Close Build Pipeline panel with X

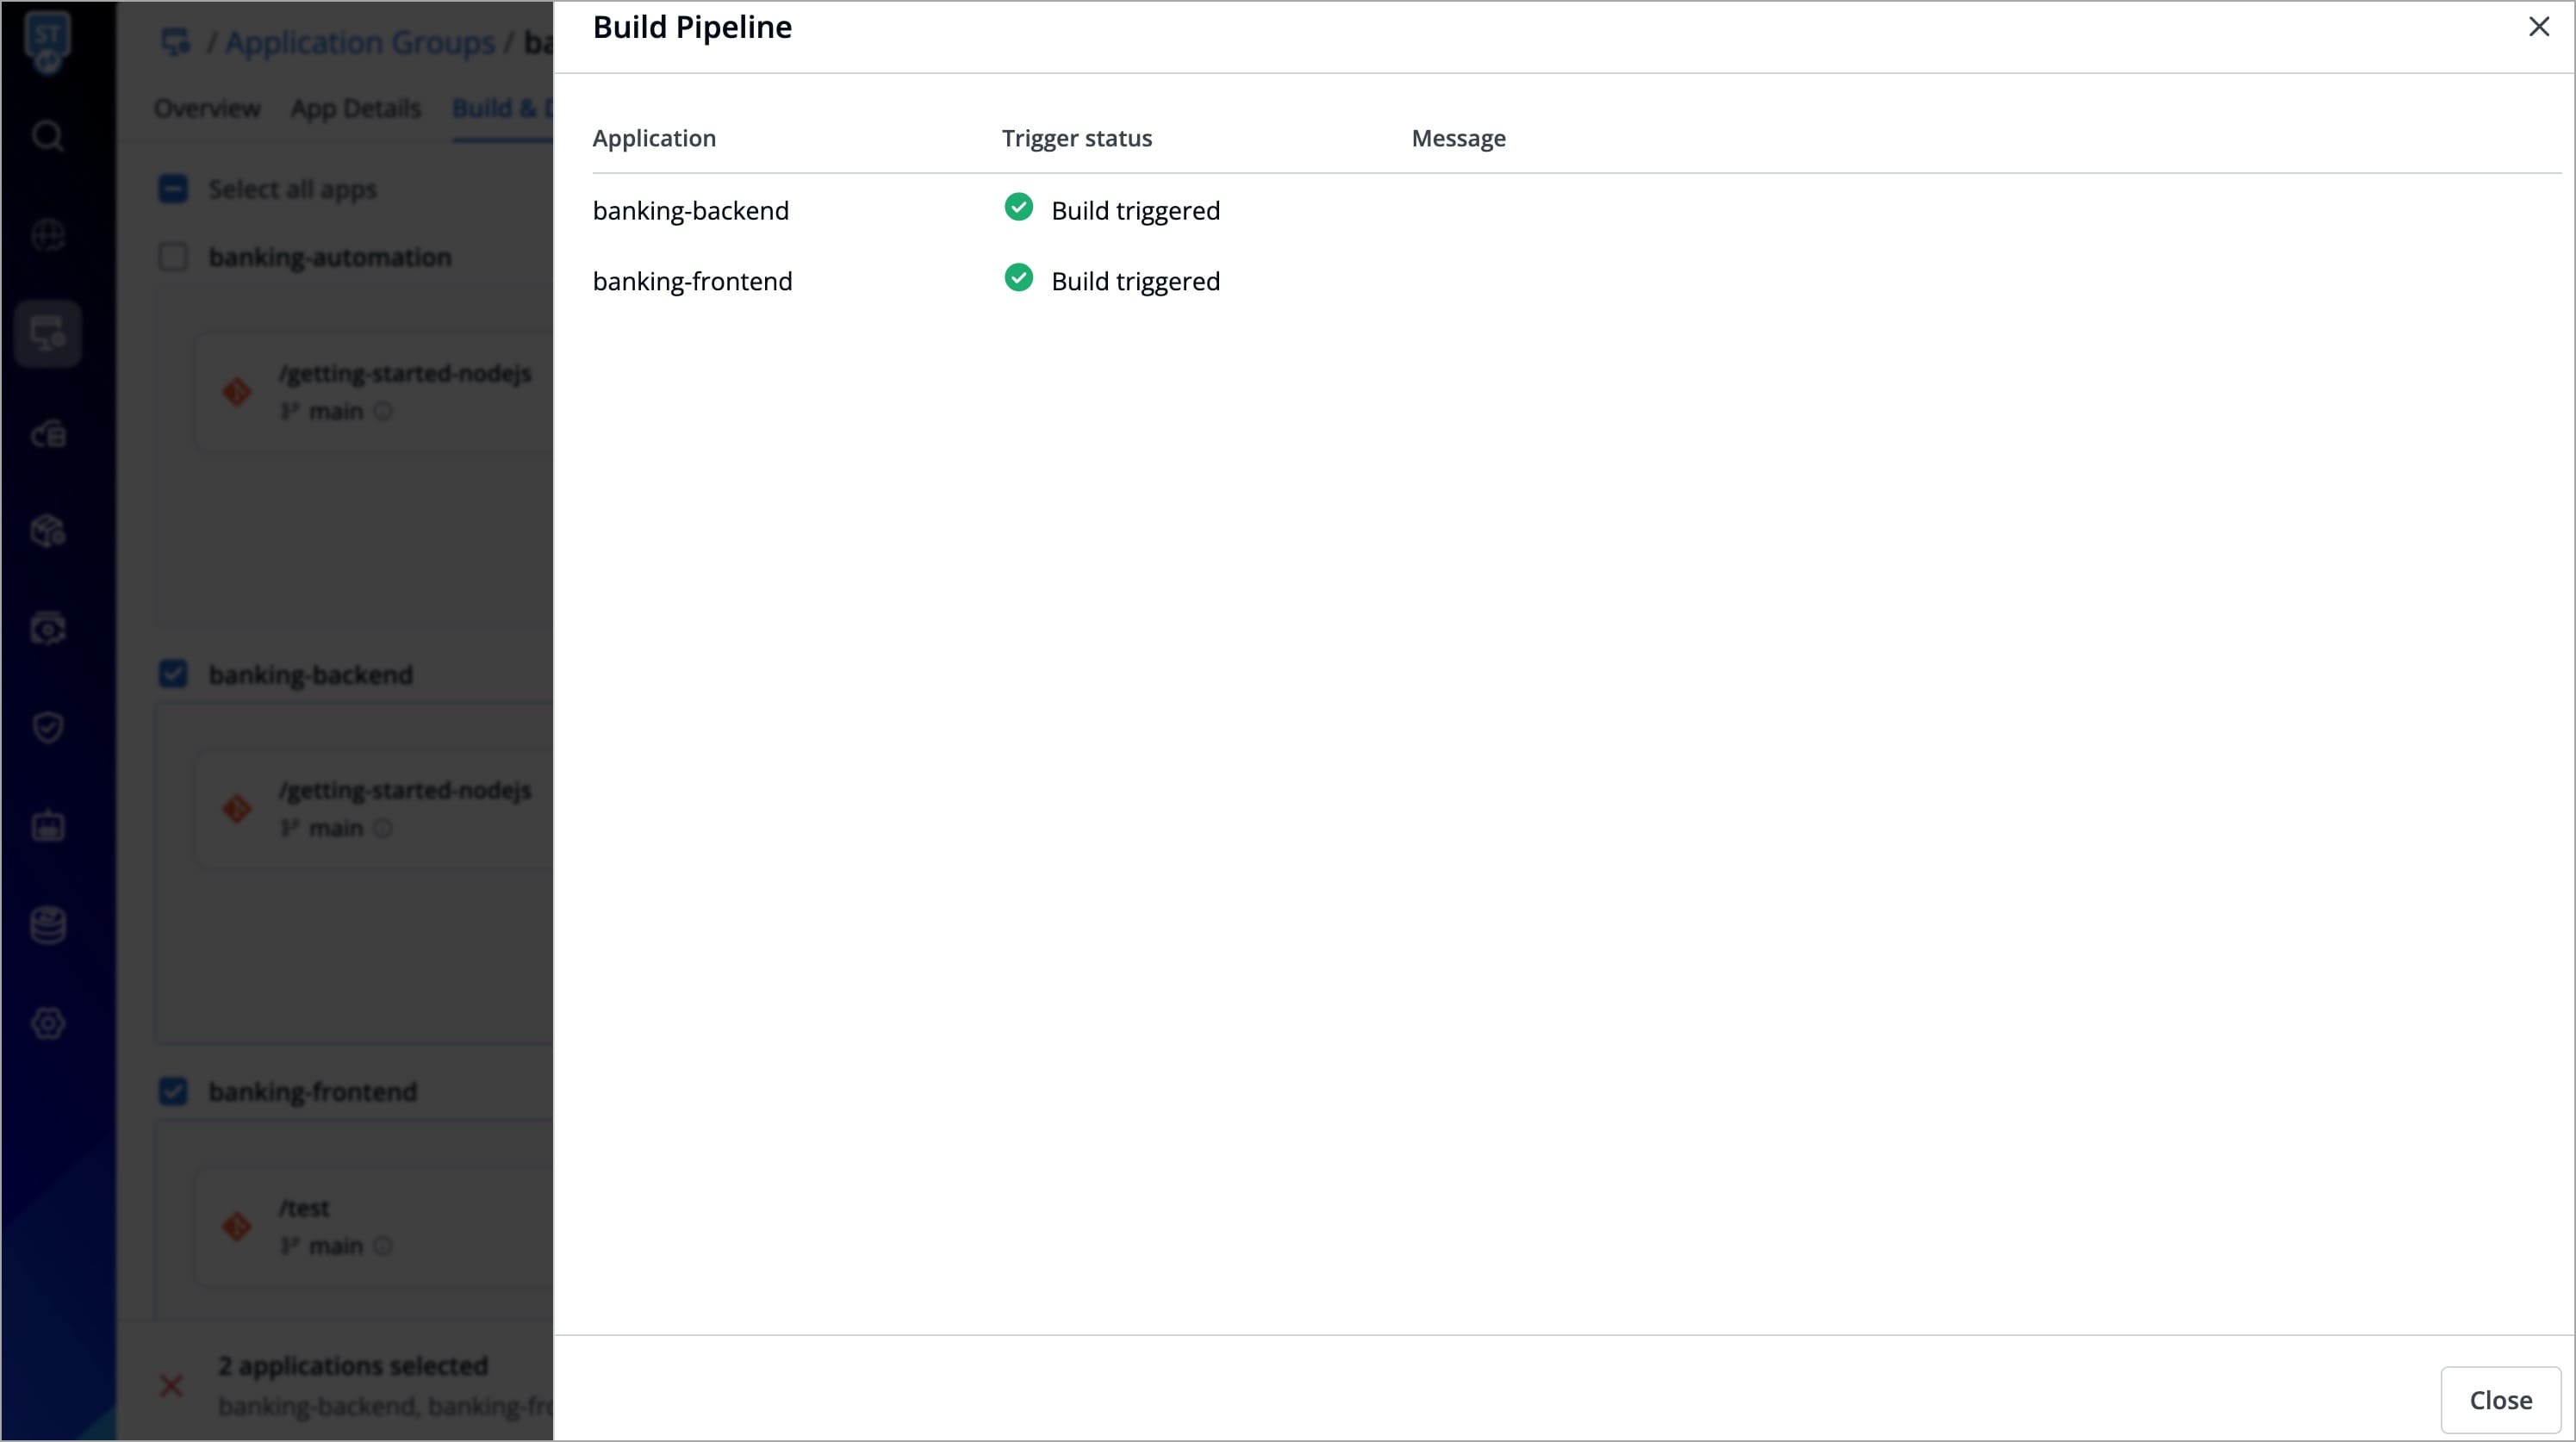2538,27
